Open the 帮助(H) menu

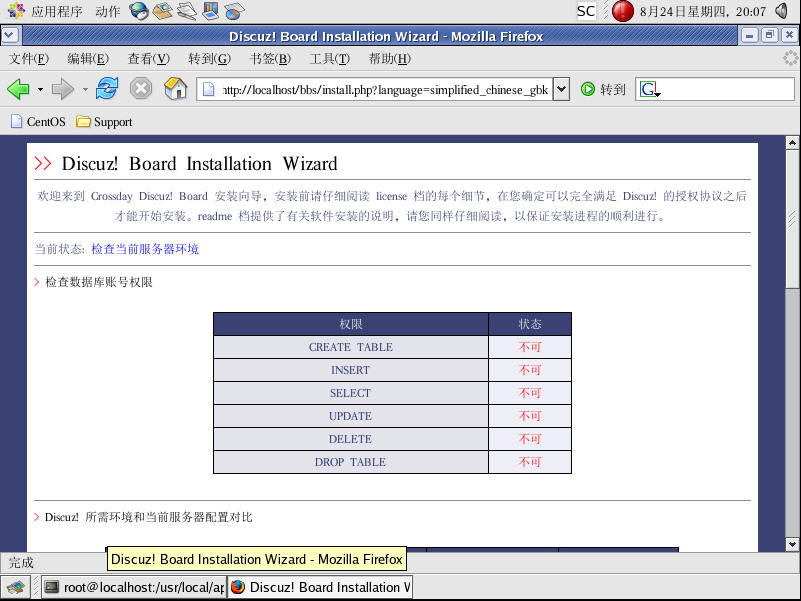click(390, 59)
